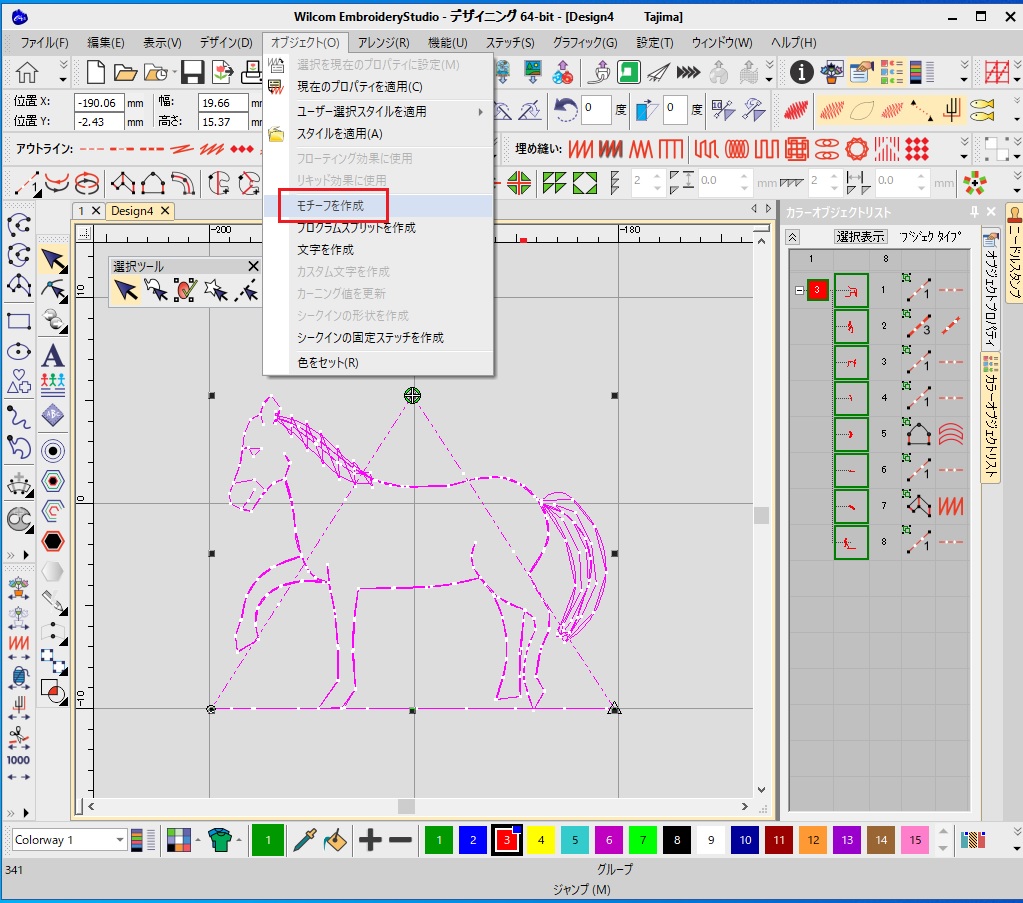
Task: Select object 5 thumbnail in object list
Action: pyautogui.click(x=851, y=434)
